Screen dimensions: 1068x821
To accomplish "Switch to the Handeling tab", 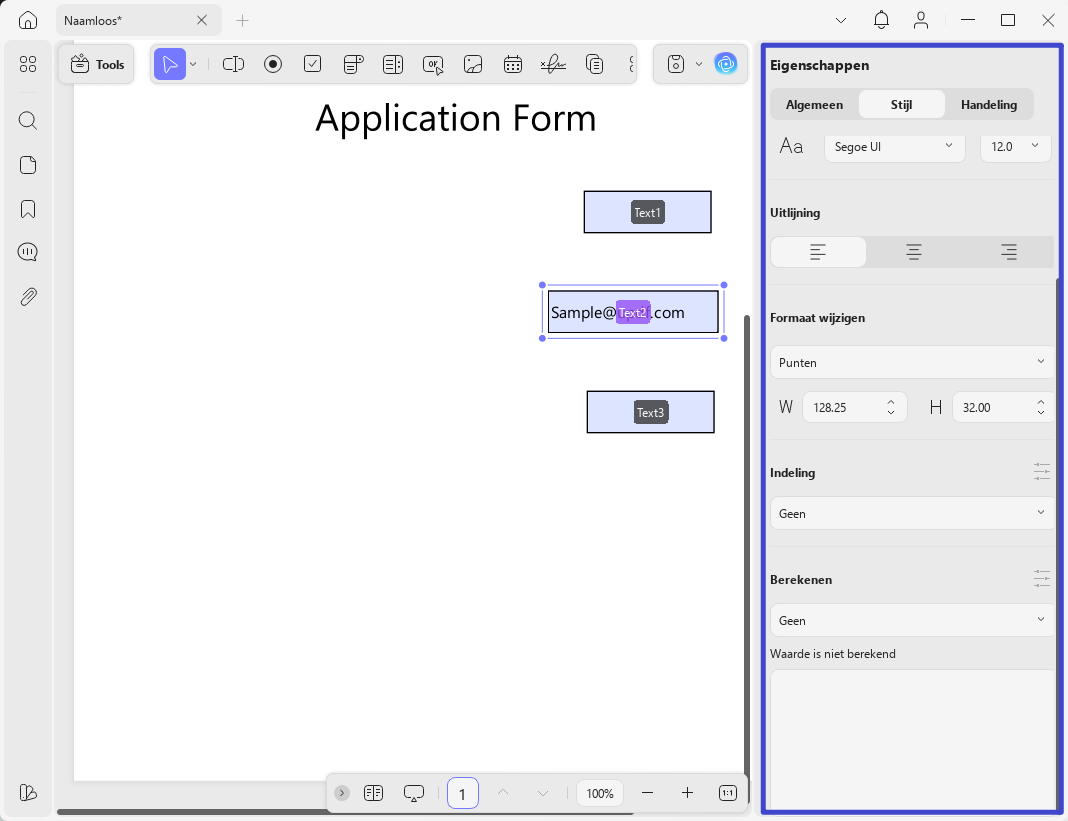I will pos(989,104).
